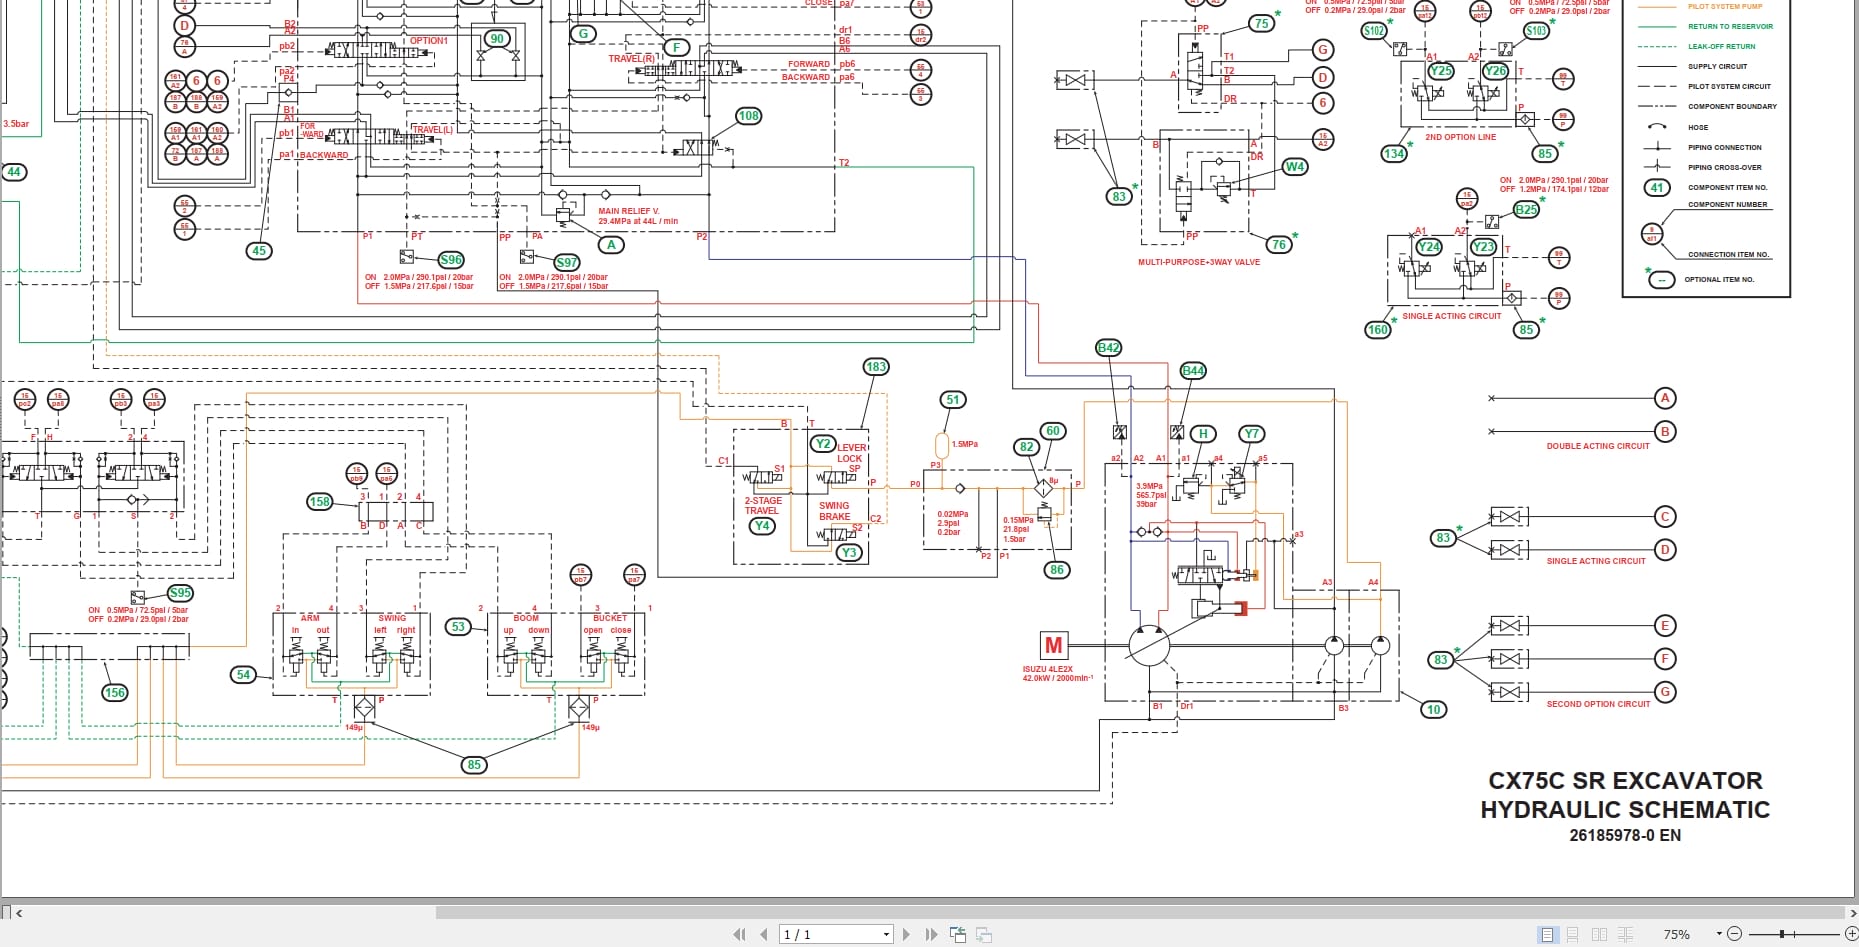Click the zoom slider handle
The width and height of the screenshot is (1859, 947).
point(1781,934)
